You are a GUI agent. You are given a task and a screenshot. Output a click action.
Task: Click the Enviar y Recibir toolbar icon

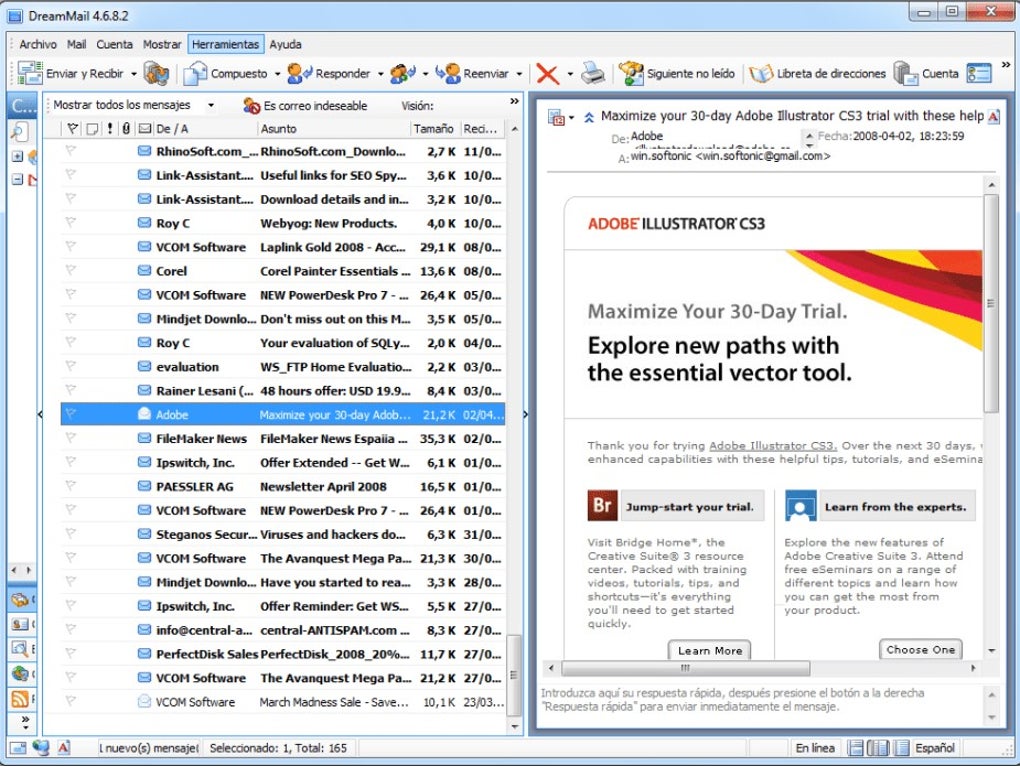(x=29, y=73)
